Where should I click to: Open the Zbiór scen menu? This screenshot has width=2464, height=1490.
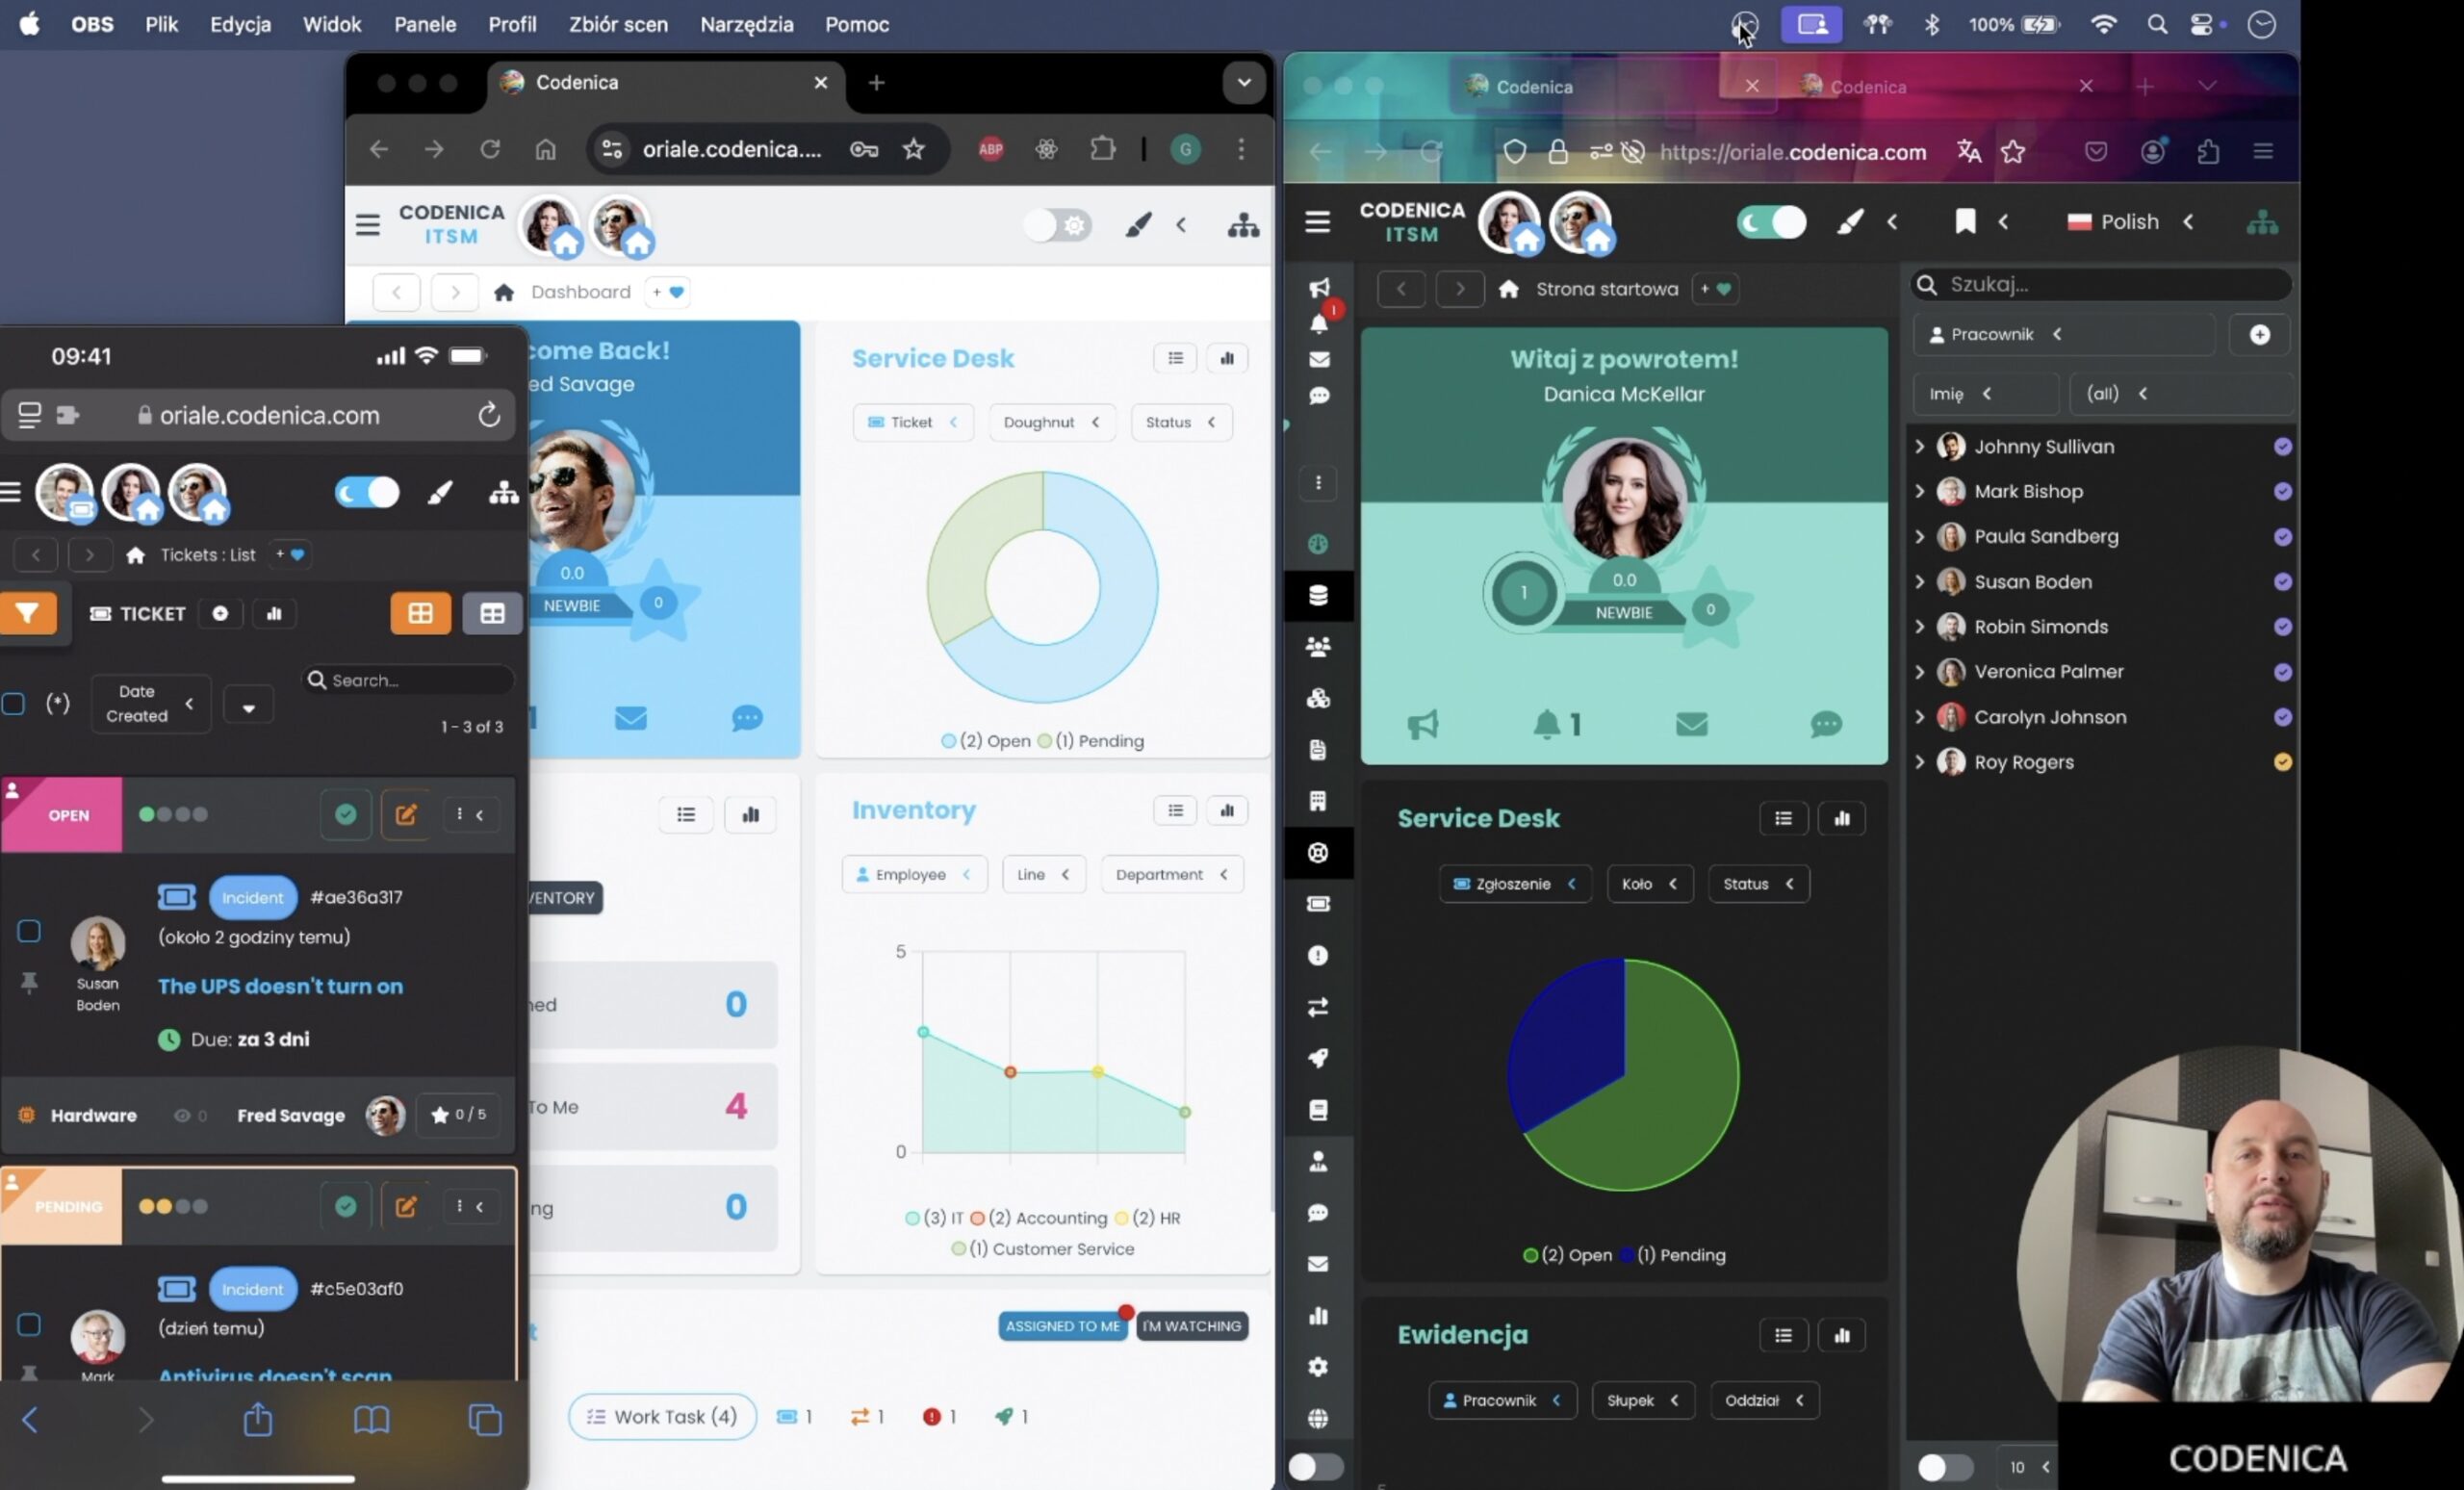(x=618, y=24)
